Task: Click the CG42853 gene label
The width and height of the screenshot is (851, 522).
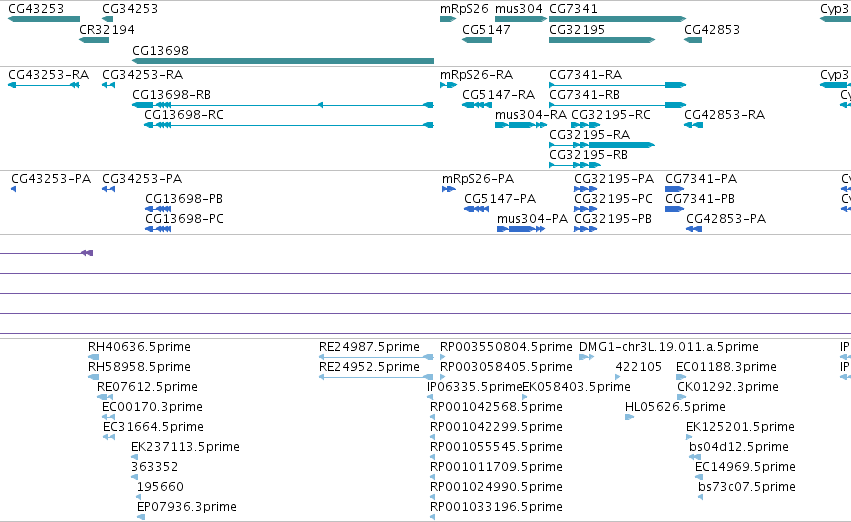Action: click(x=712, y=29)
